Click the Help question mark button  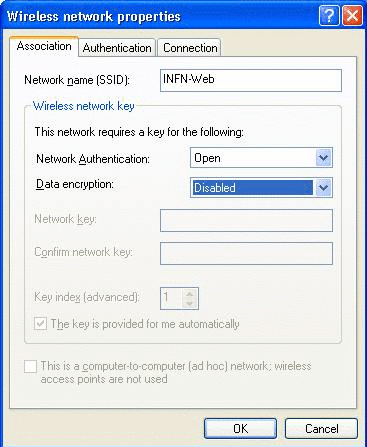[x=329, y=16]
